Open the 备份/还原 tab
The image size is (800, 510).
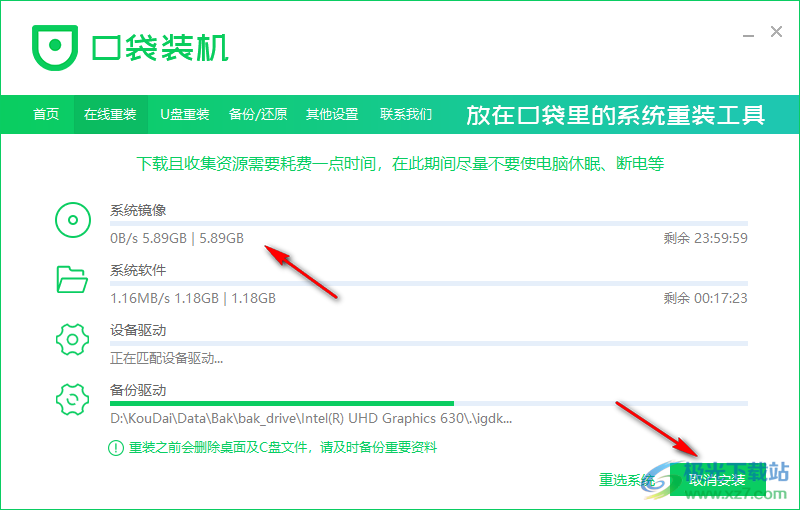pyautogui.click(x=257, y=114)
